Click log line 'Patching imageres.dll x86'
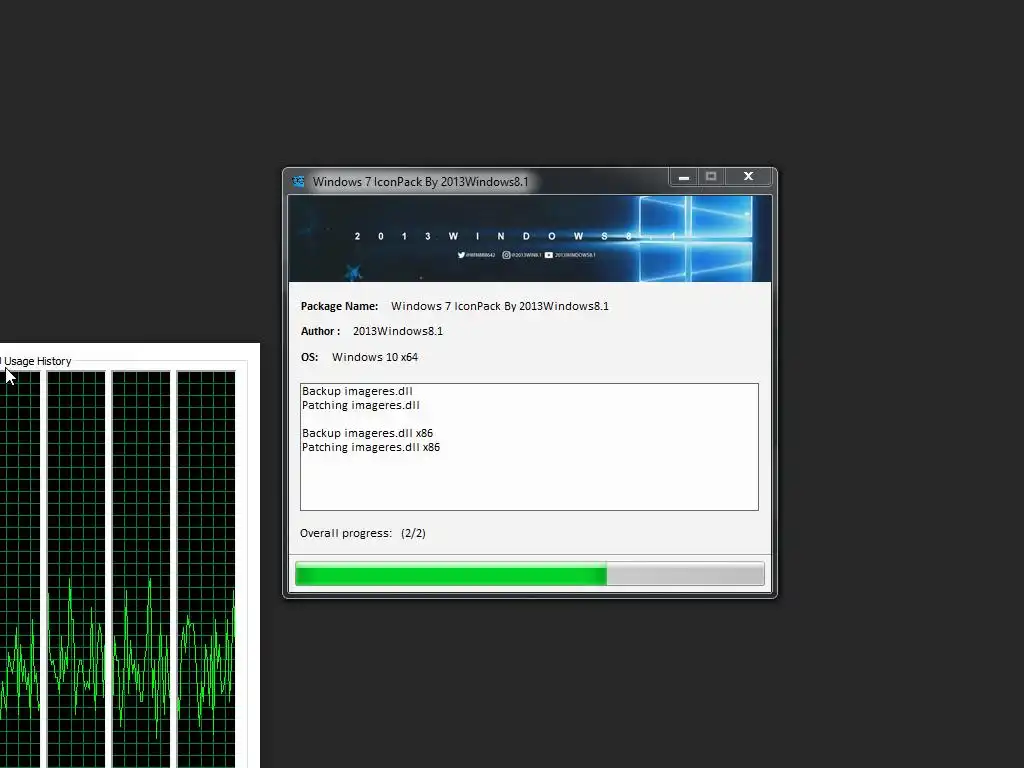The image size is (1024, 768). click(x=371, y=447)
